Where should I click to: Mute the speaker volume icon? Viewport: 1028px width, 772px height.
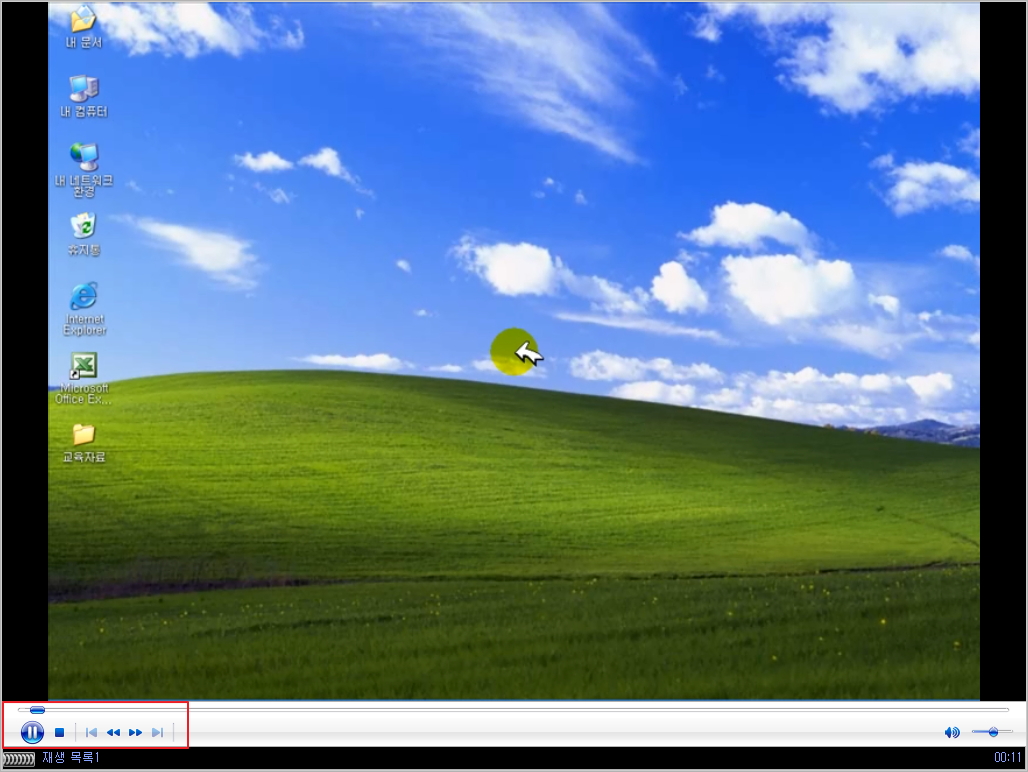click(951, 733)
